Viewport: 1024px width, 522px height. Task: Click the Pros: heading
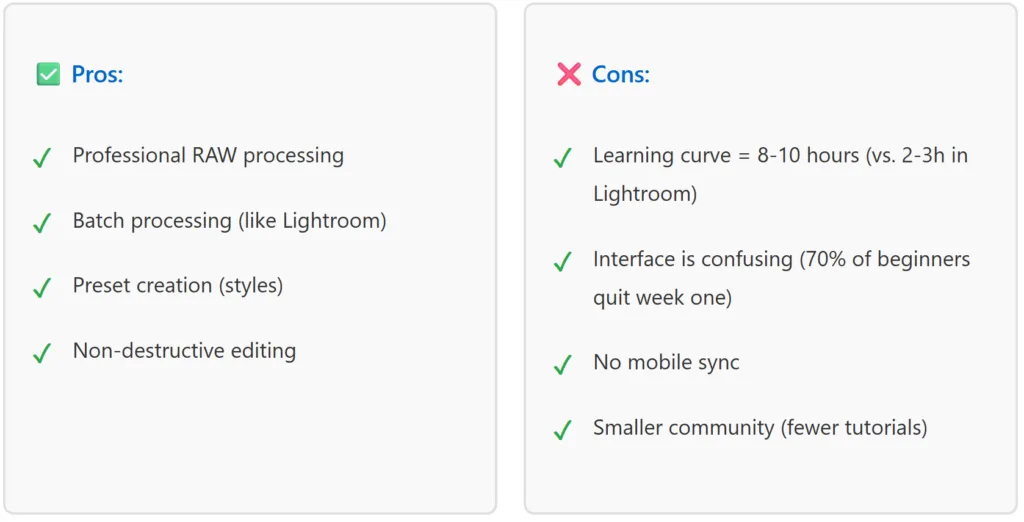97,74
